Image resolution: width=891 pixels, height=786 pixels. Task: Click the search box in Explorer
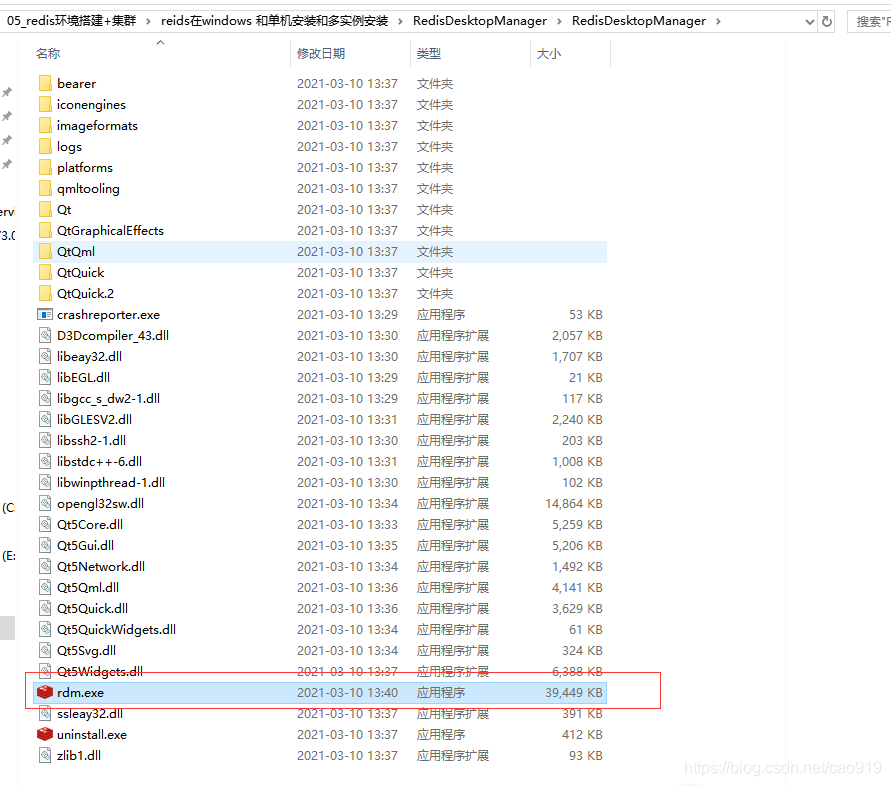869,22
